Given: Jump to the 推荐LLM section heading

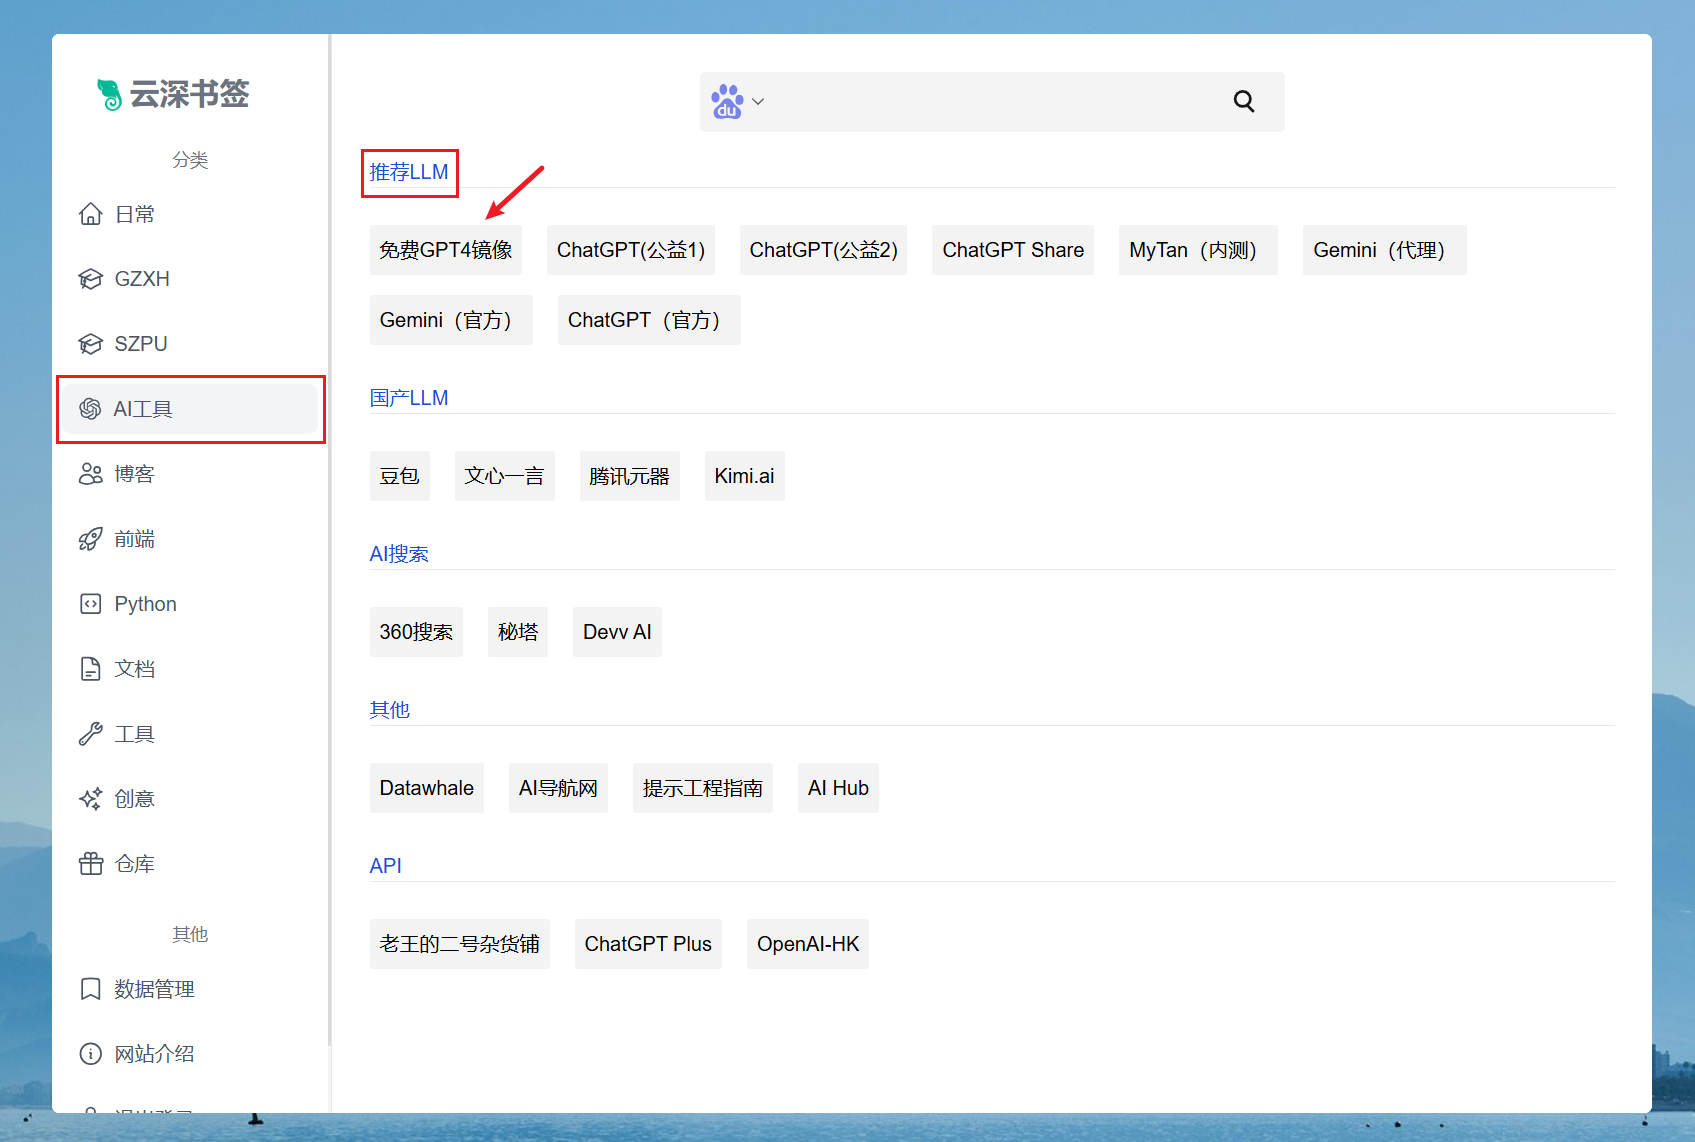Looking at the screenshot, I should coord(409,172).
